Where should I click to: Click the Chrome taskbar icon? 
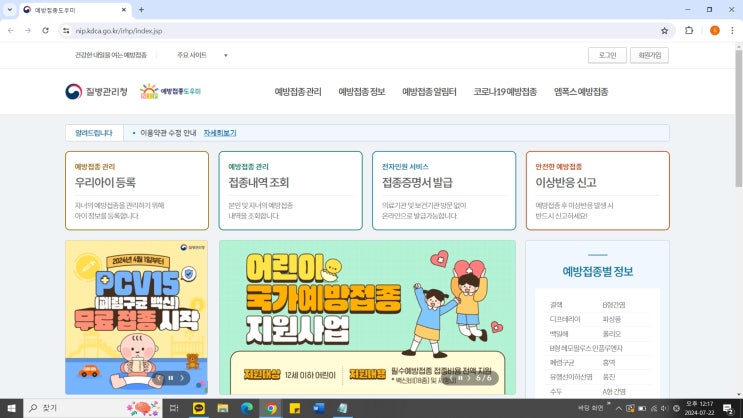[271, 408]
